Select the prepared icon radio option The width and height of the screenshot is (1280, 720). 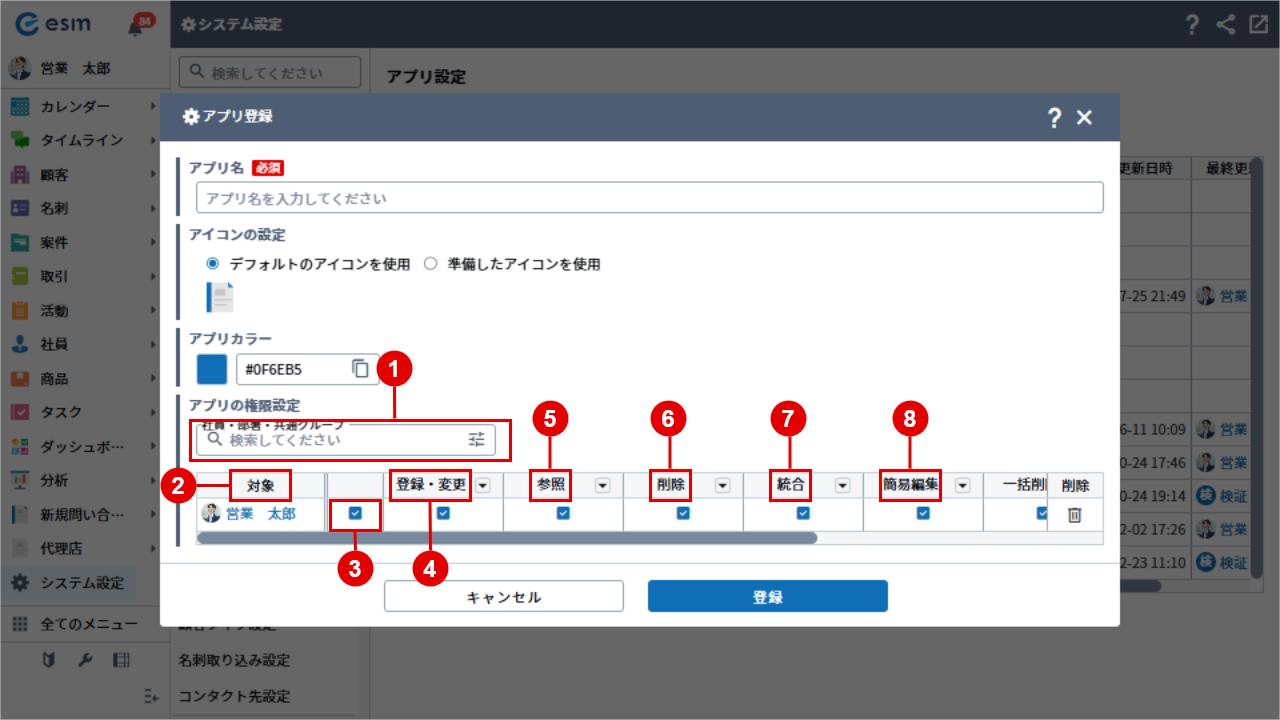click(x=431, y=264)
